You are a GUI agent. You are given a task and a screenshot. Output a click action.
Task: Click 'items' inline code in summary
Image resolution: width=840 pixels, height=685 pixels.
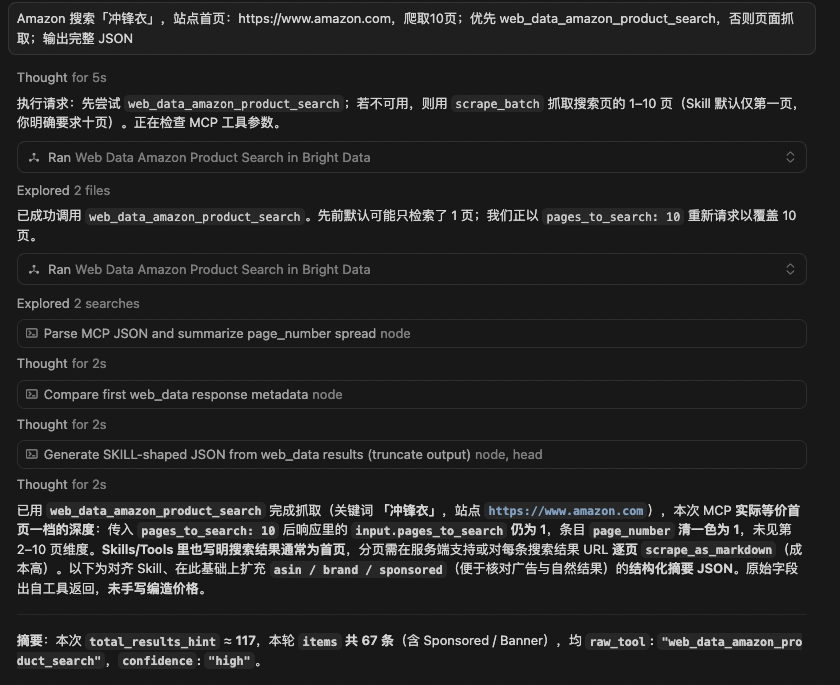(319, 642)
